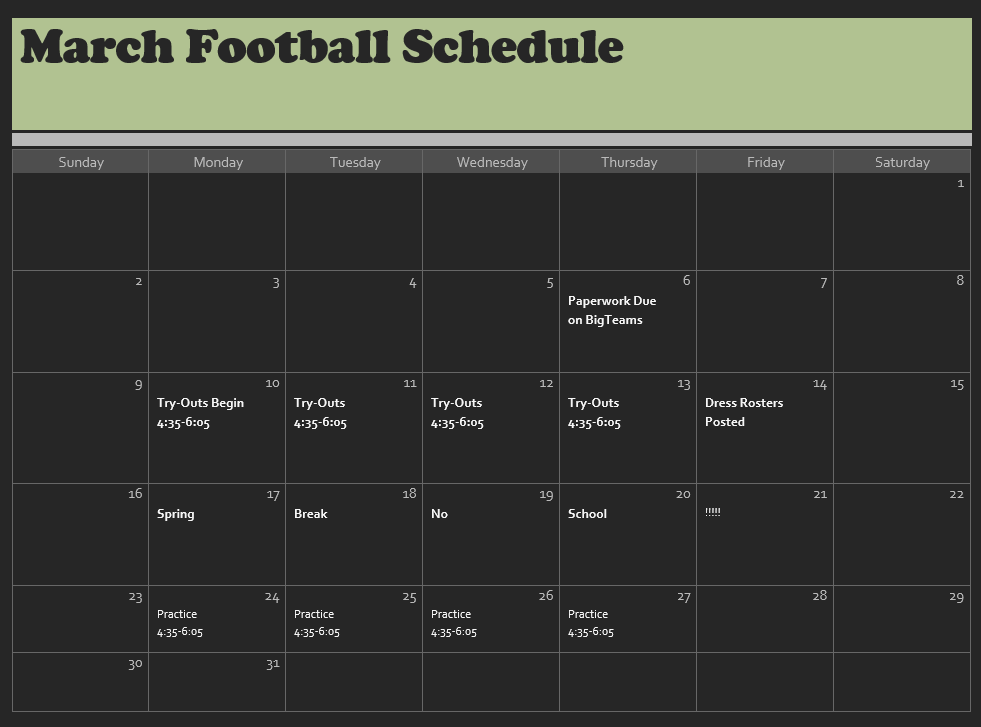Select the Try-Outs entry on Thursday the 13th

(594, 412)
